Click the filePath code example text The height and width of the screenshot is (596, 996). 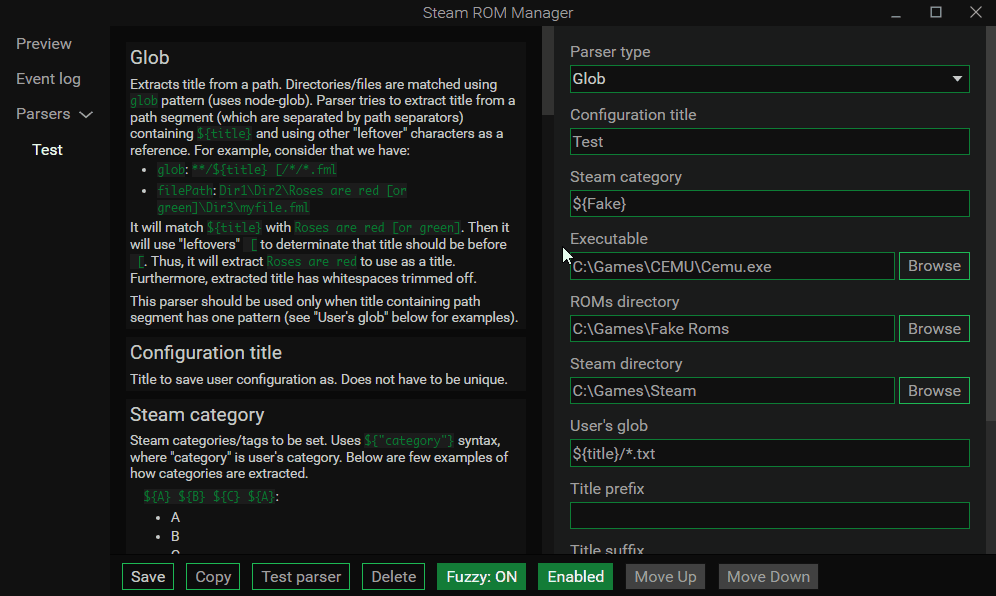pyautogui.click(x=282, y=199)
